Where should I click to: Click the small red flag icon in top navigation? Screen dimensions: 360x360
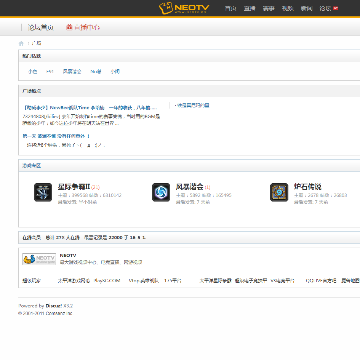pos(335,8)
